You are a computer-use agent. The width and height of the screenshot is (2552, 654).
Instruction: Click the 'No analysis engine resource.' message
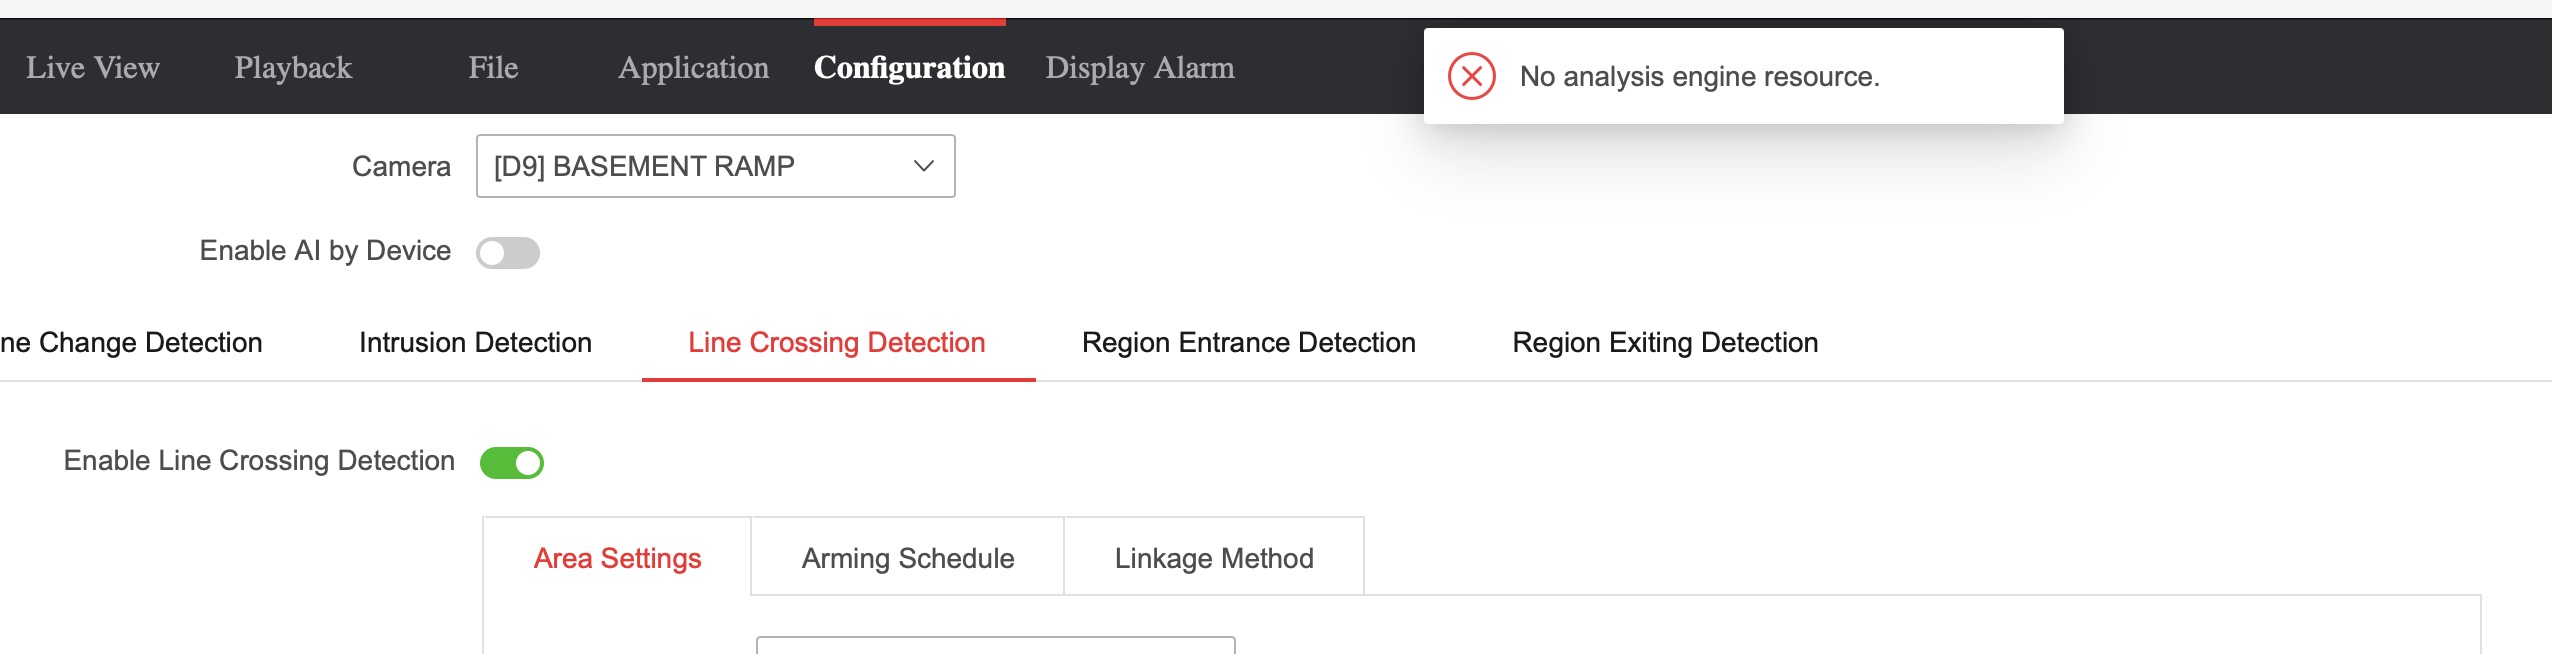click(1699, 76)
